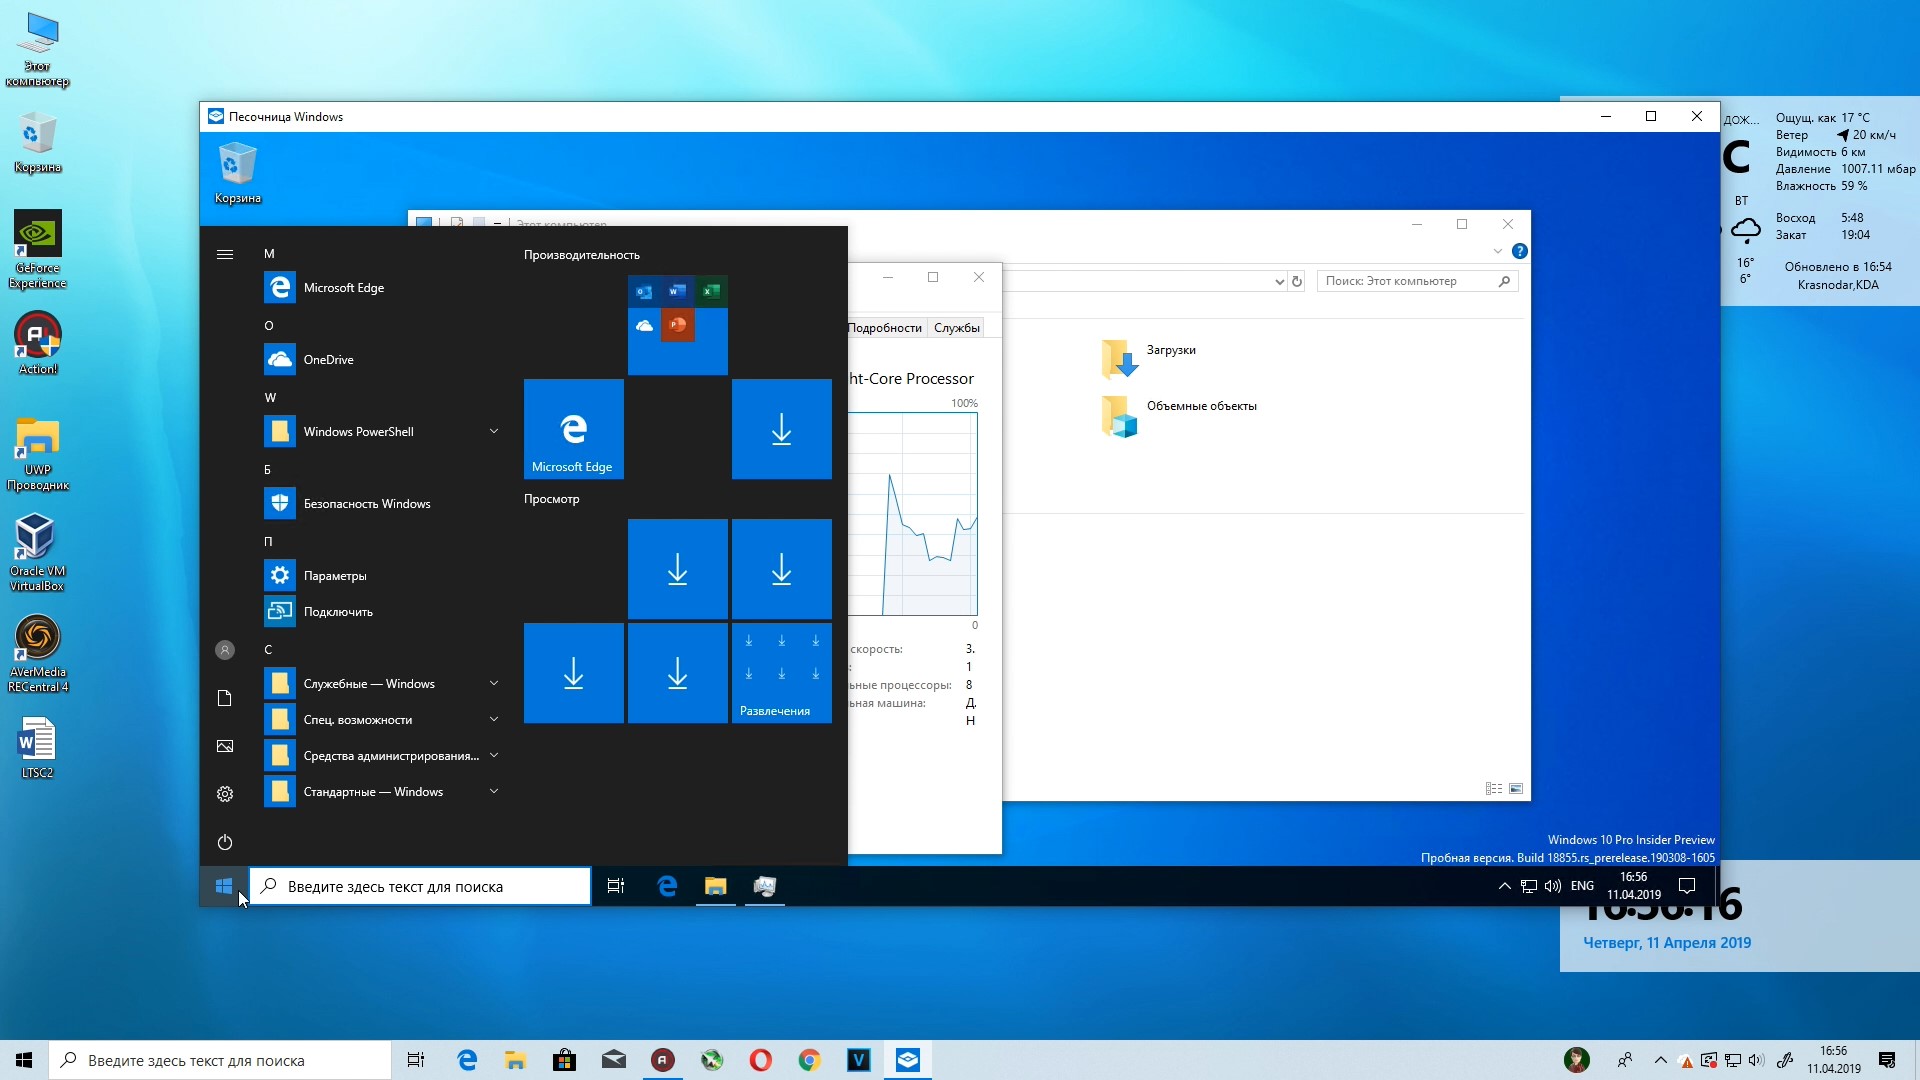Jump to letter W section header
1920x1080 pixels.
click(270, 398)
